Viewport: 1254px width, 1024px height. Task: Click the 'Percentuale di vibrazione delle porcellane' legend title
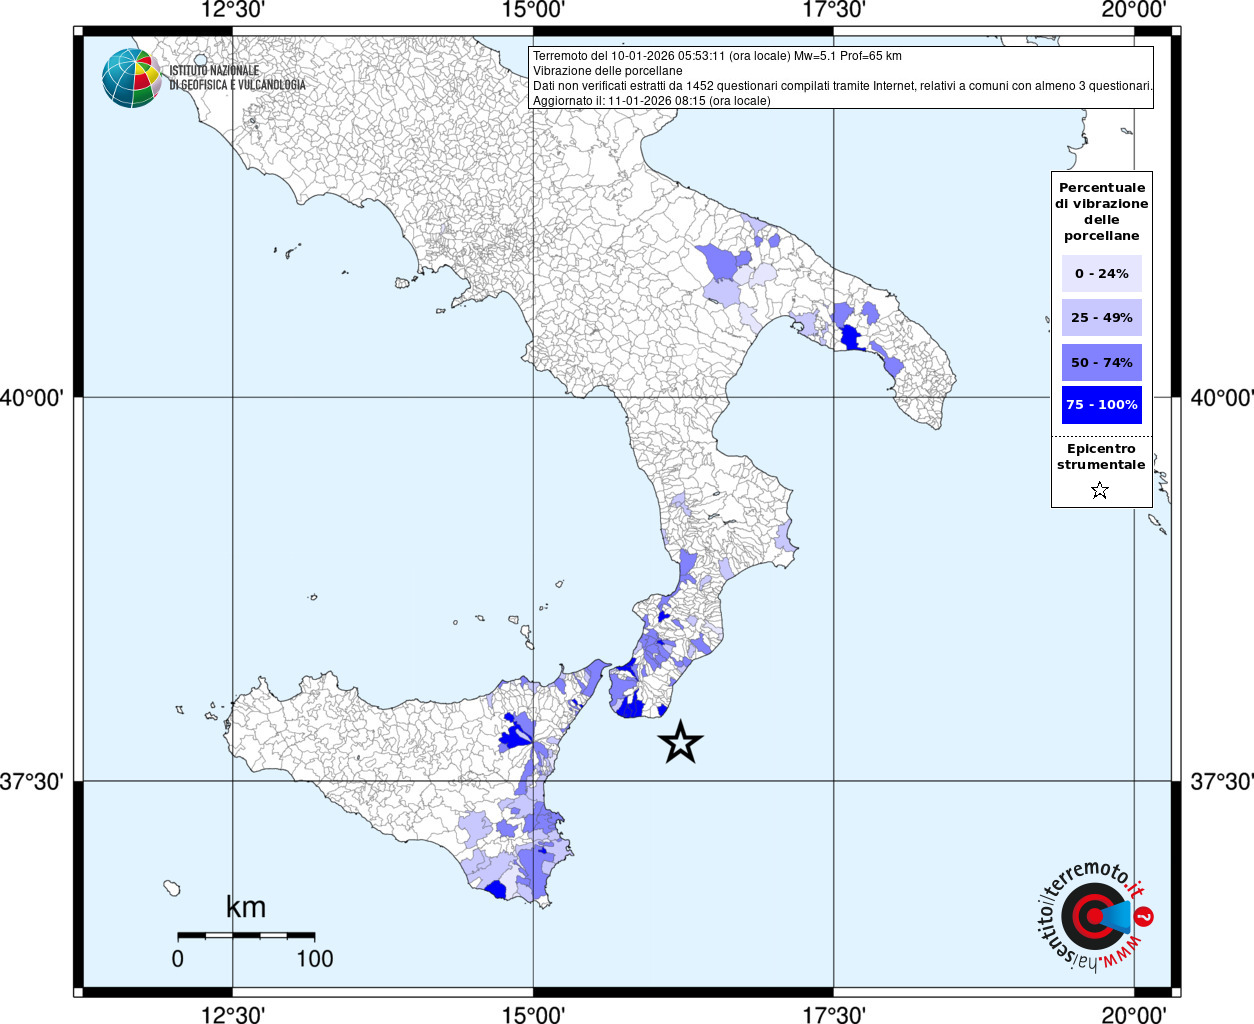click(1101, 211)
